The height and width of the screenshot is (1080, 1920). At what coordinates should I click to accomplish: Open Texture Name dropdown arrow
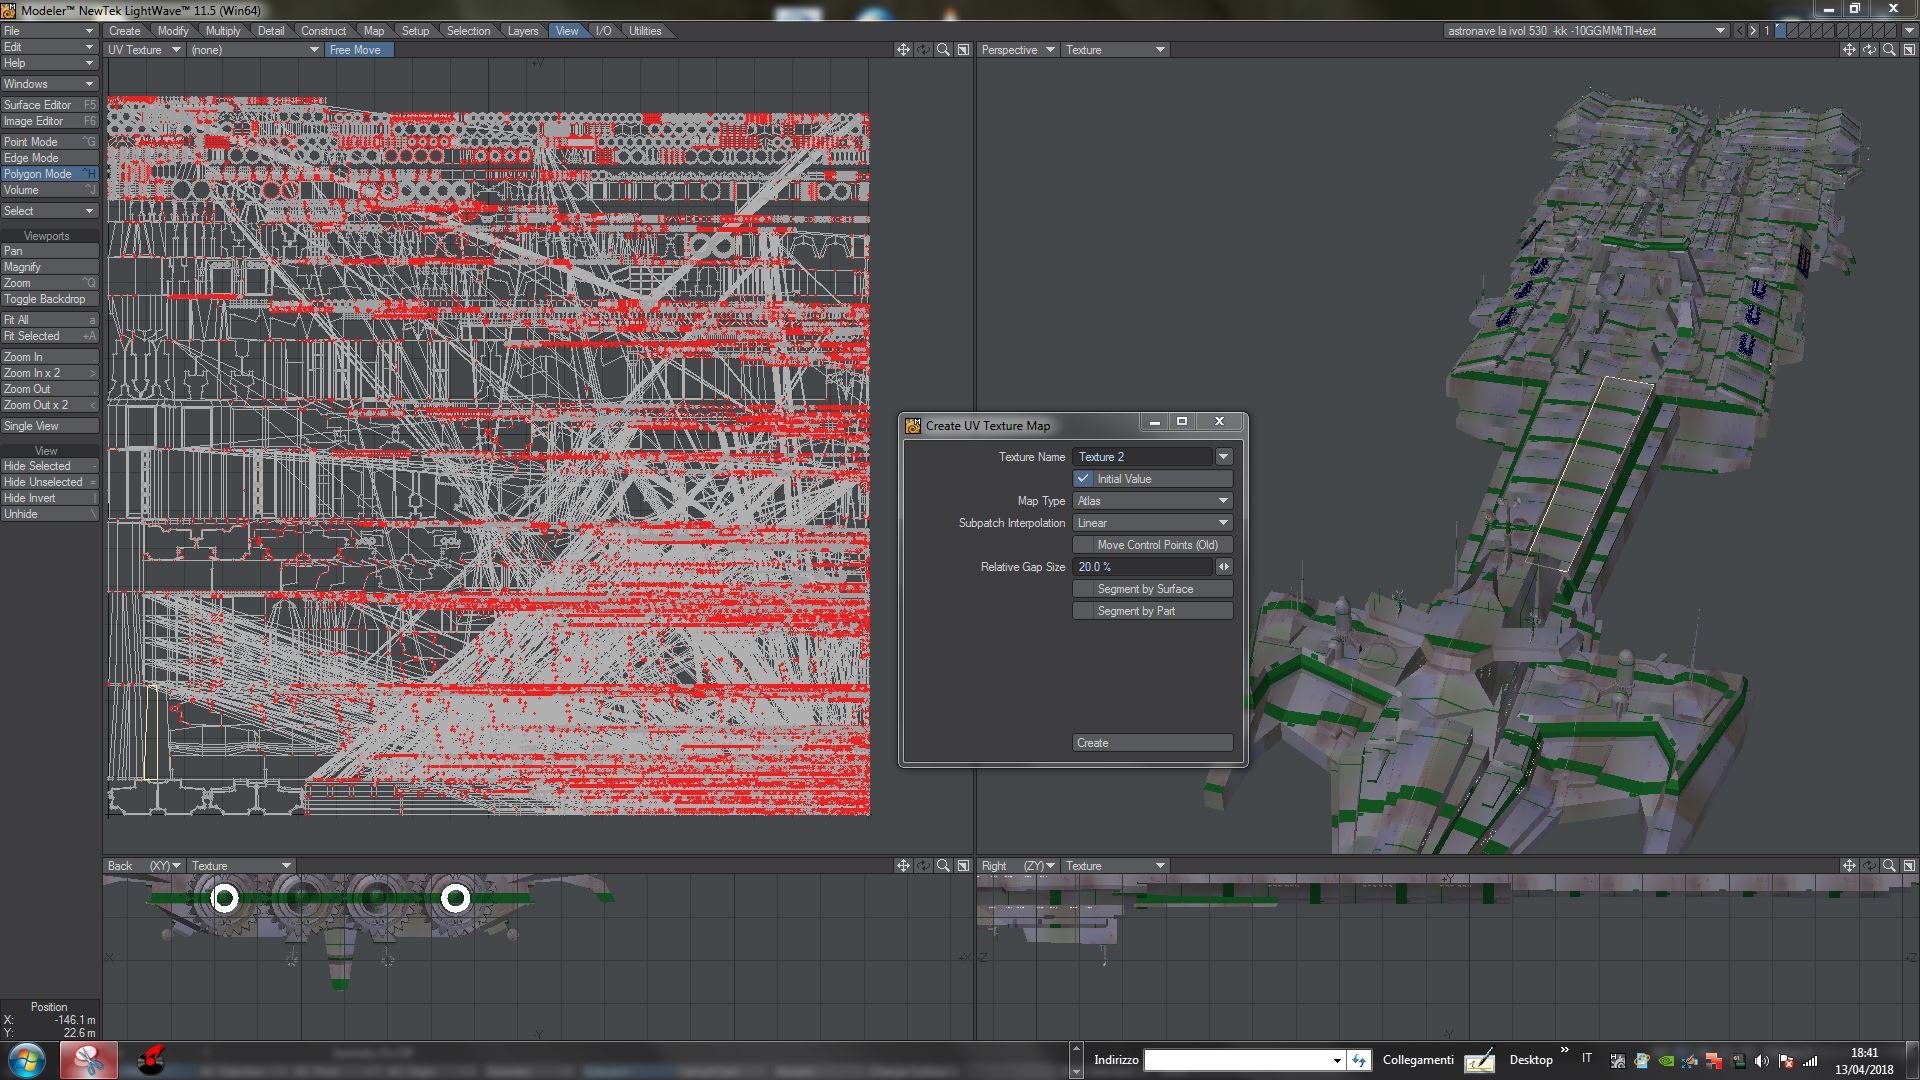[x=1223, y=457]
